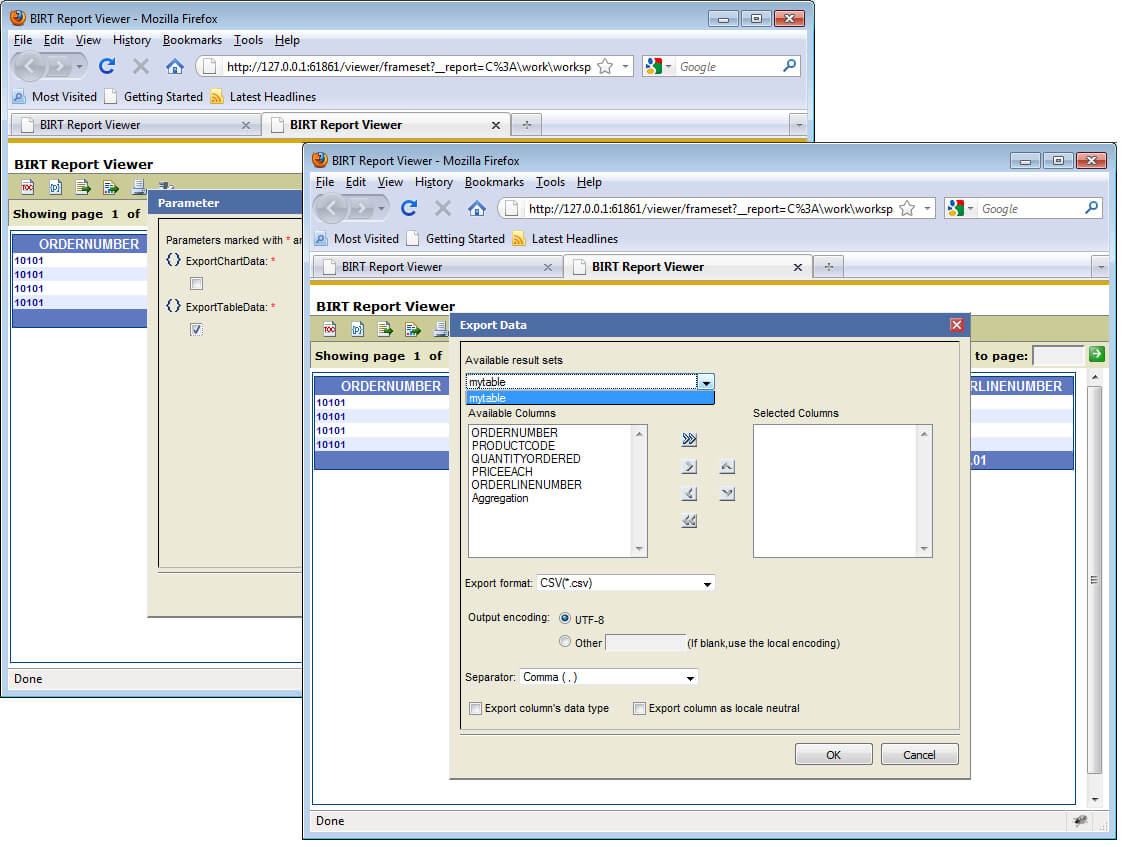Screen dimensions: 1125x847
Task: Toggle Available result sets dropdown arrow
Action: (x=706, y=382)
